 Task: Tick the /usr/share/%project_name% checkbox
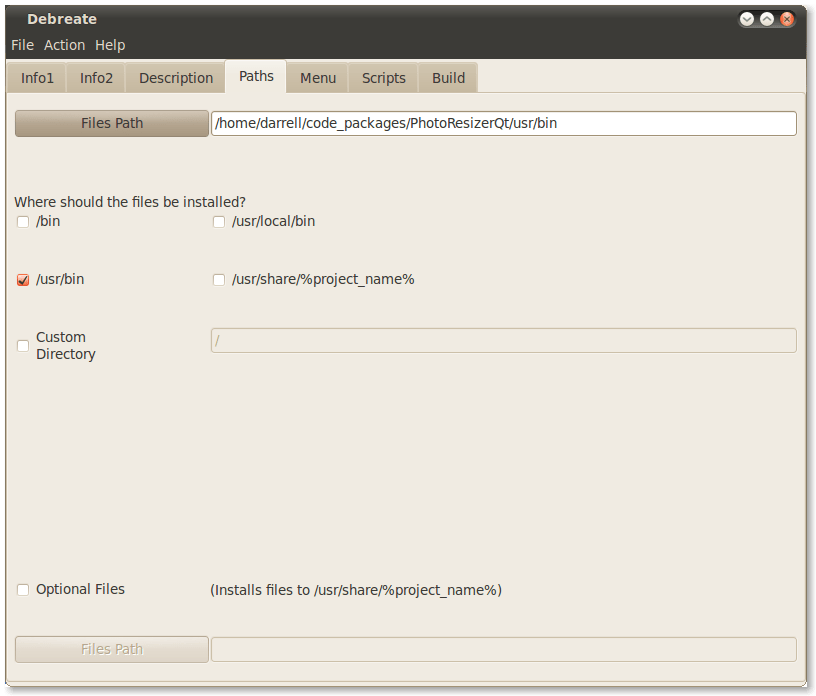(x=219, y=280)
